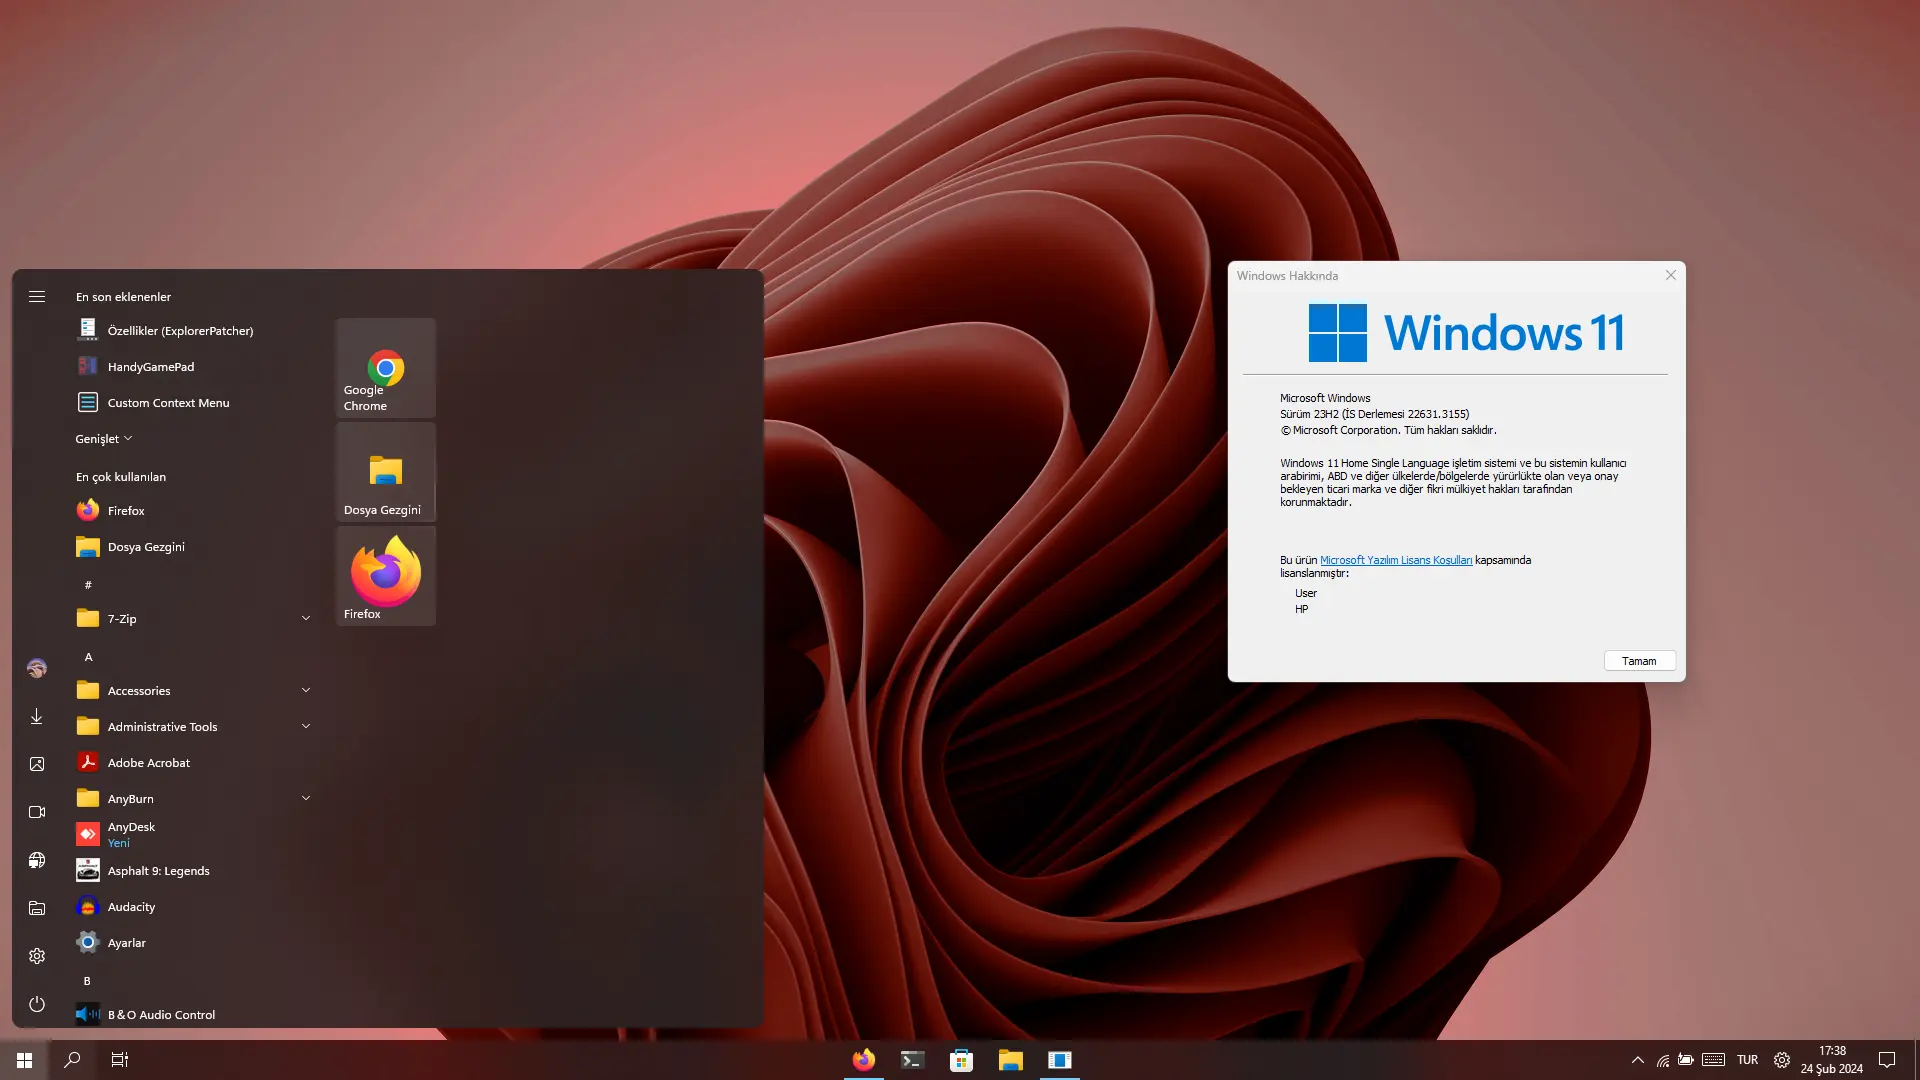Expand the AnyBurn folder

coord(194,798)
